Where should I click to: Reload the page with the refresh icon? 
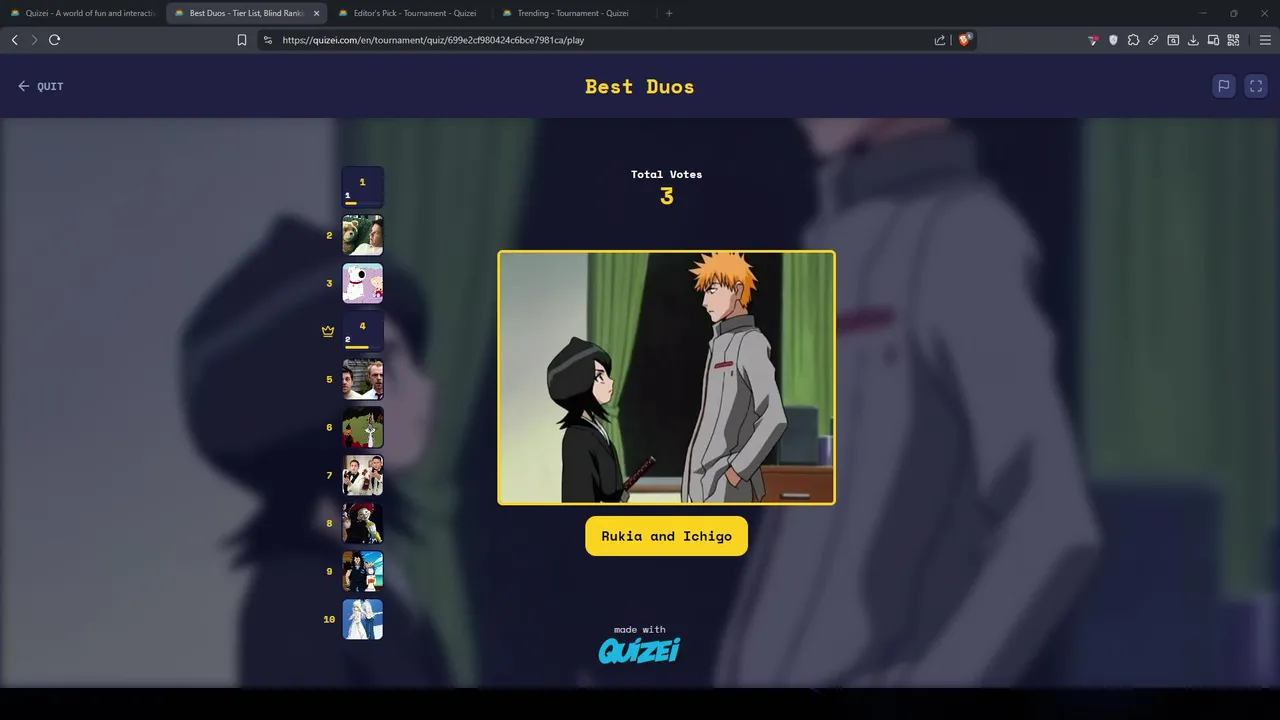click(54, 40)
